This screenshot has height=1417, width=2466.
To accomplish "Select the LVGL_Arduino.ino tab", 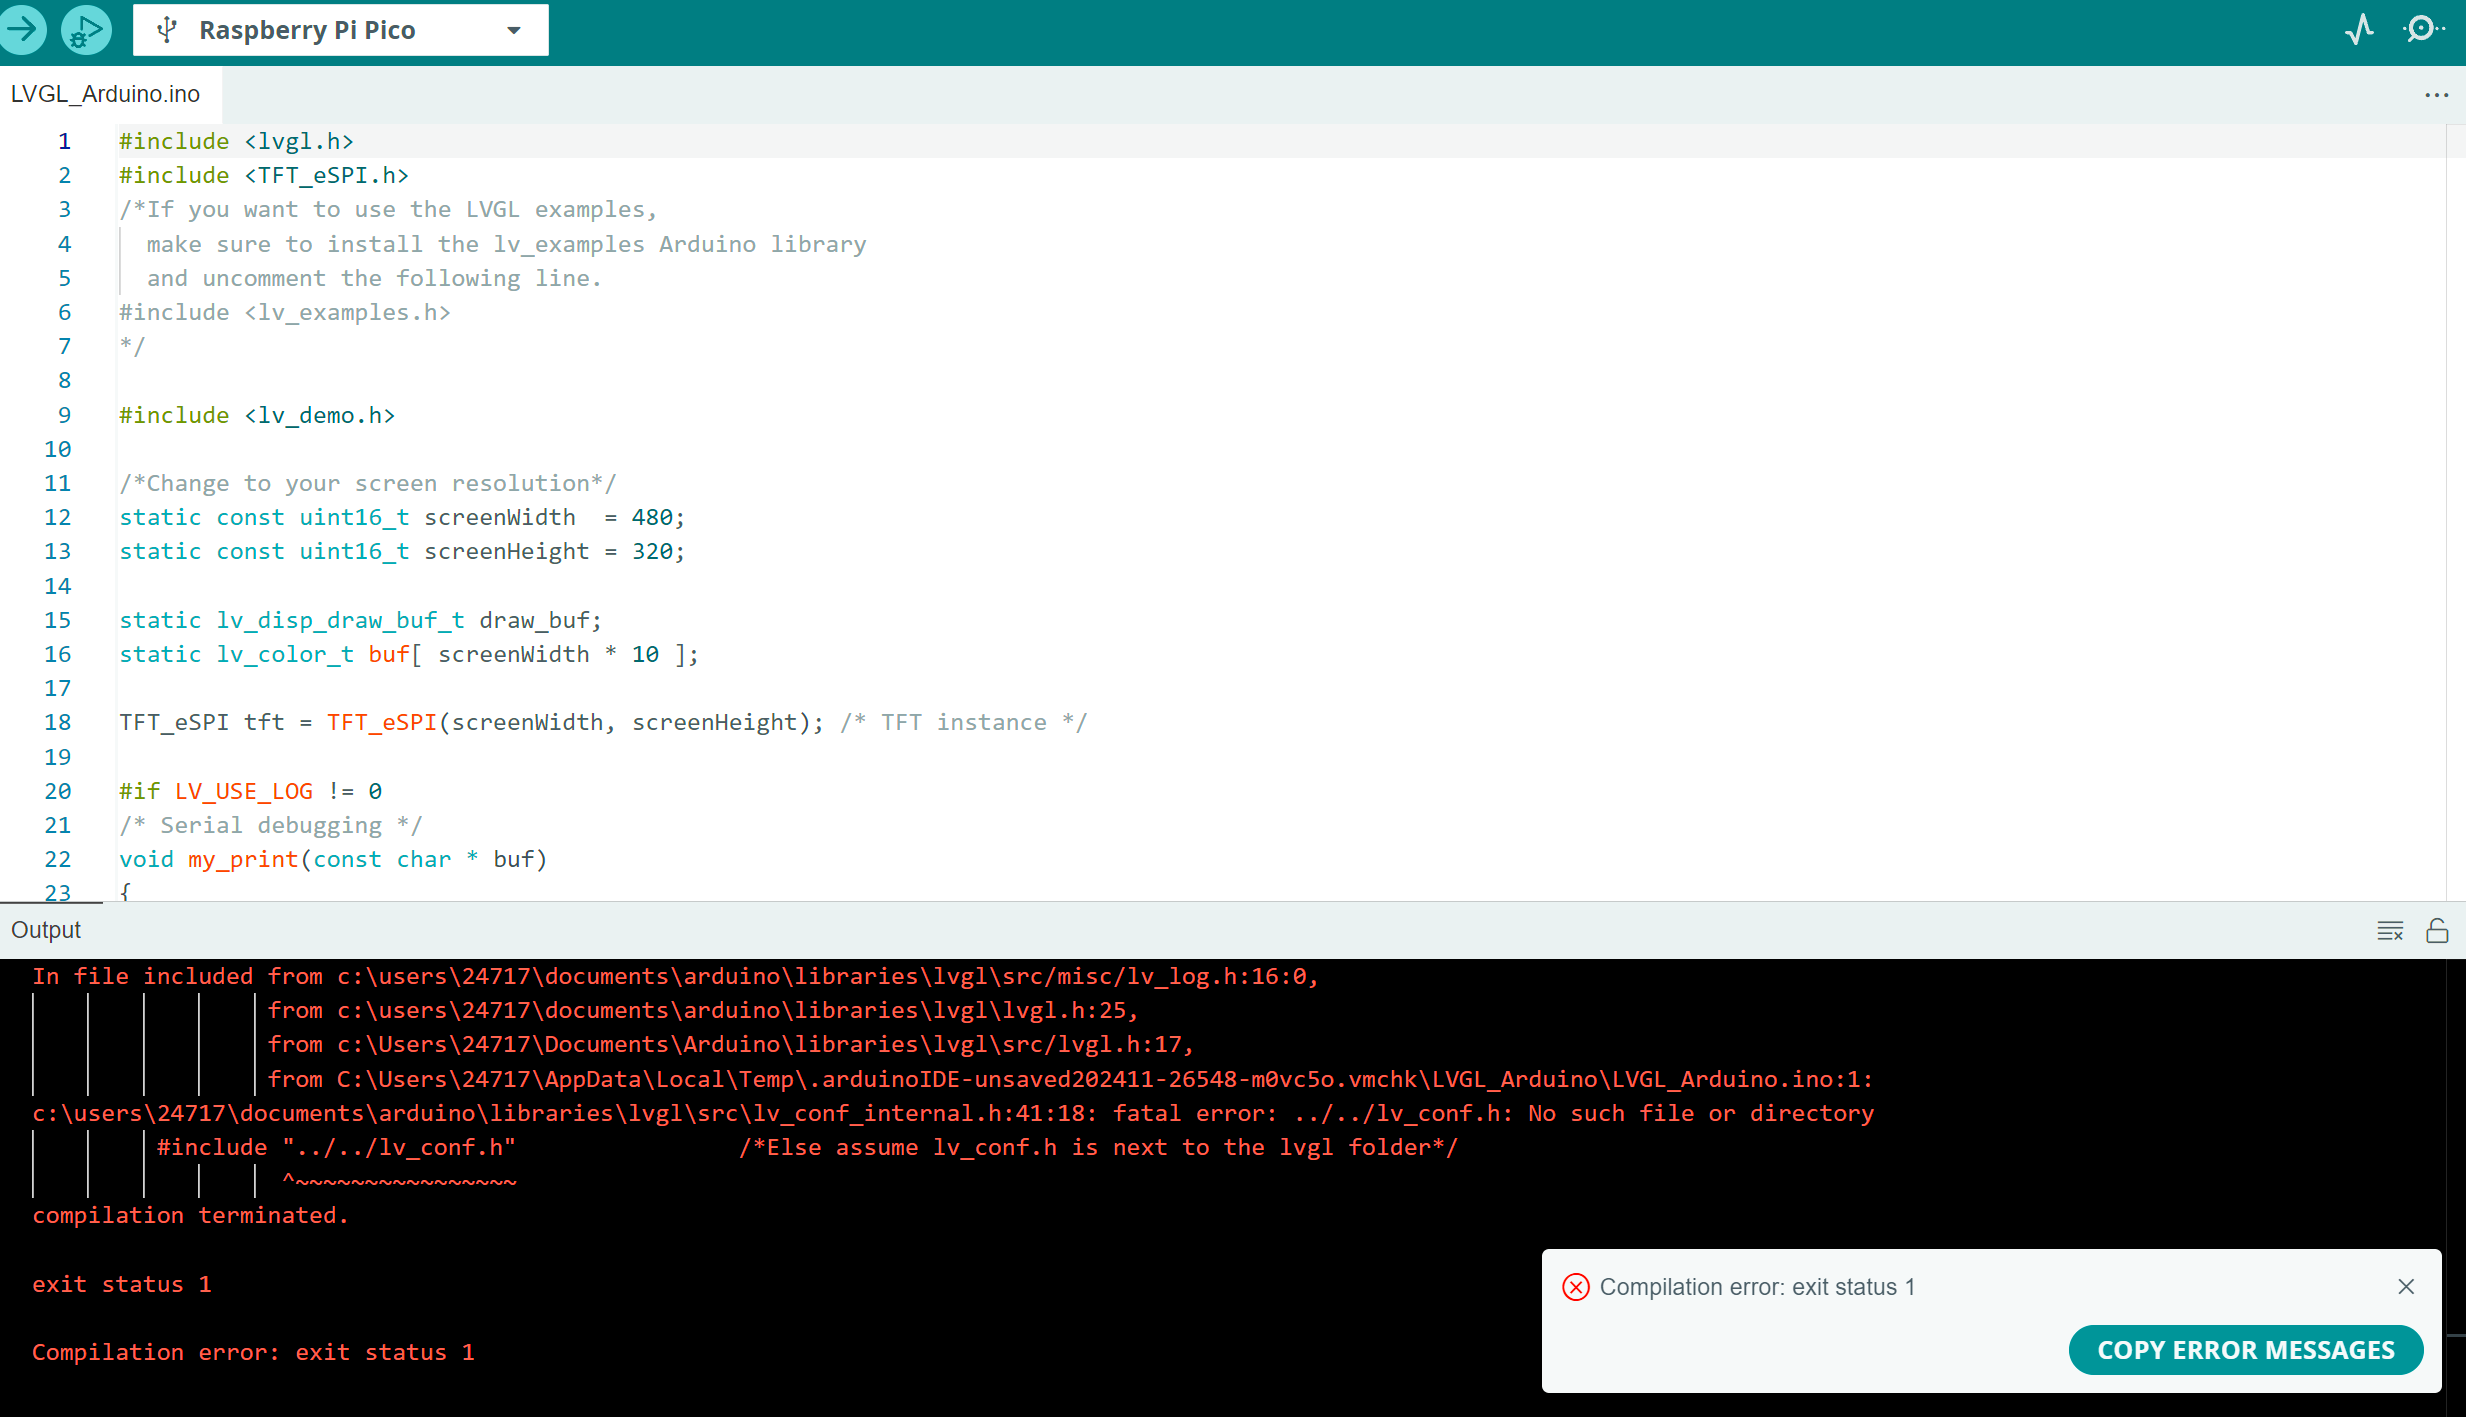I will [105, 93].
